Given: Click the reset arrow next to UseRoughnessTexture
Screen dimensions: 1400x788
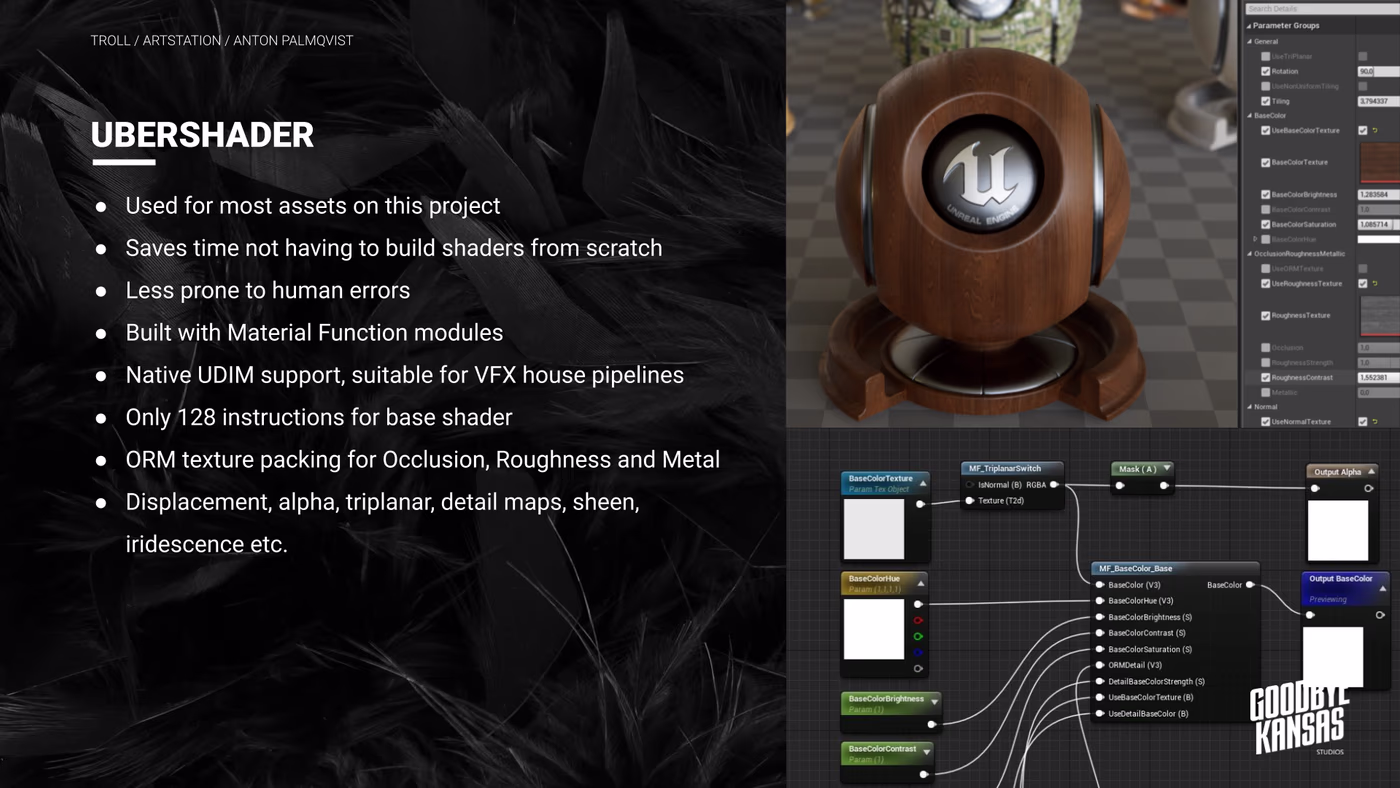Looking at the screenshot, I should (1375, 284).
